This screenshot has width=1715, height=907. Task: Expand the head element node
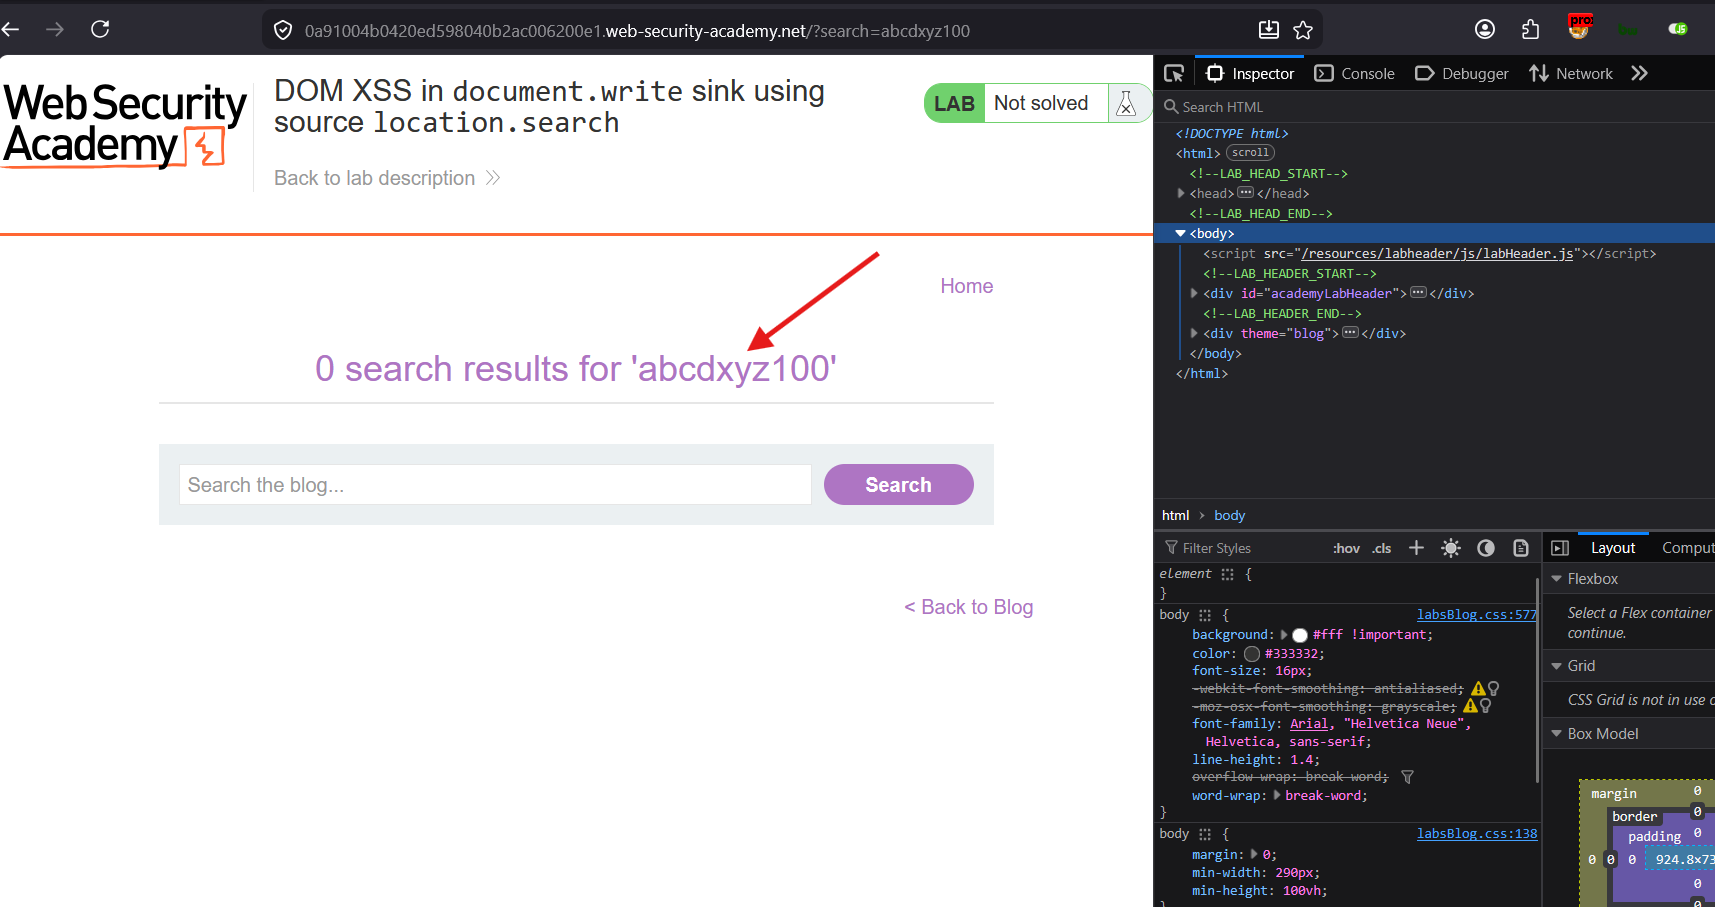point(1181,193)
